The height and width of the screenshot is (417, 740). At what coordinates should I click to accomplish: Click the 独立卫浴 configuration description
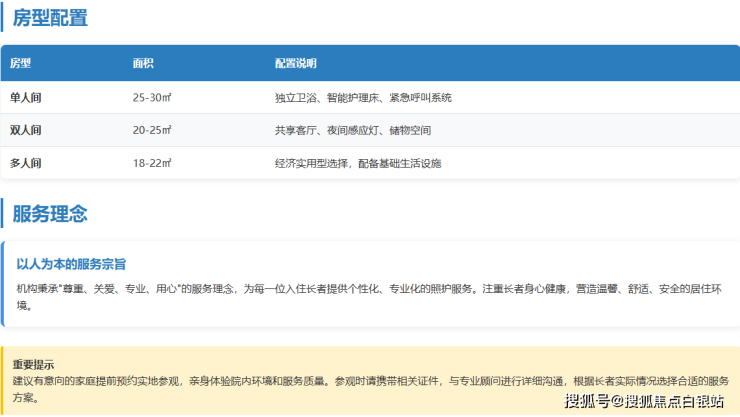click(x=363, y=98)
